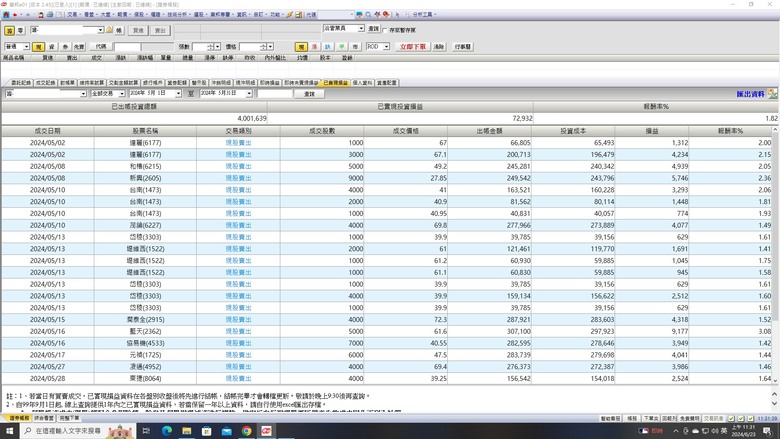Click the trading app icon on the taskbar
The height and width of the screenshot is (439, 780).
266,431
